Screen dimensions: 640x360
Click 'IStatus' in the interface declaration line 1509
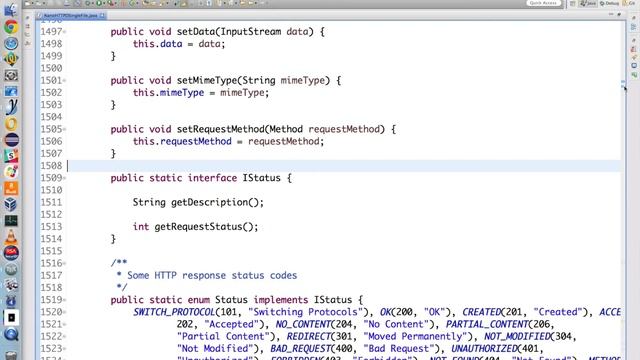tap(261, 178)
